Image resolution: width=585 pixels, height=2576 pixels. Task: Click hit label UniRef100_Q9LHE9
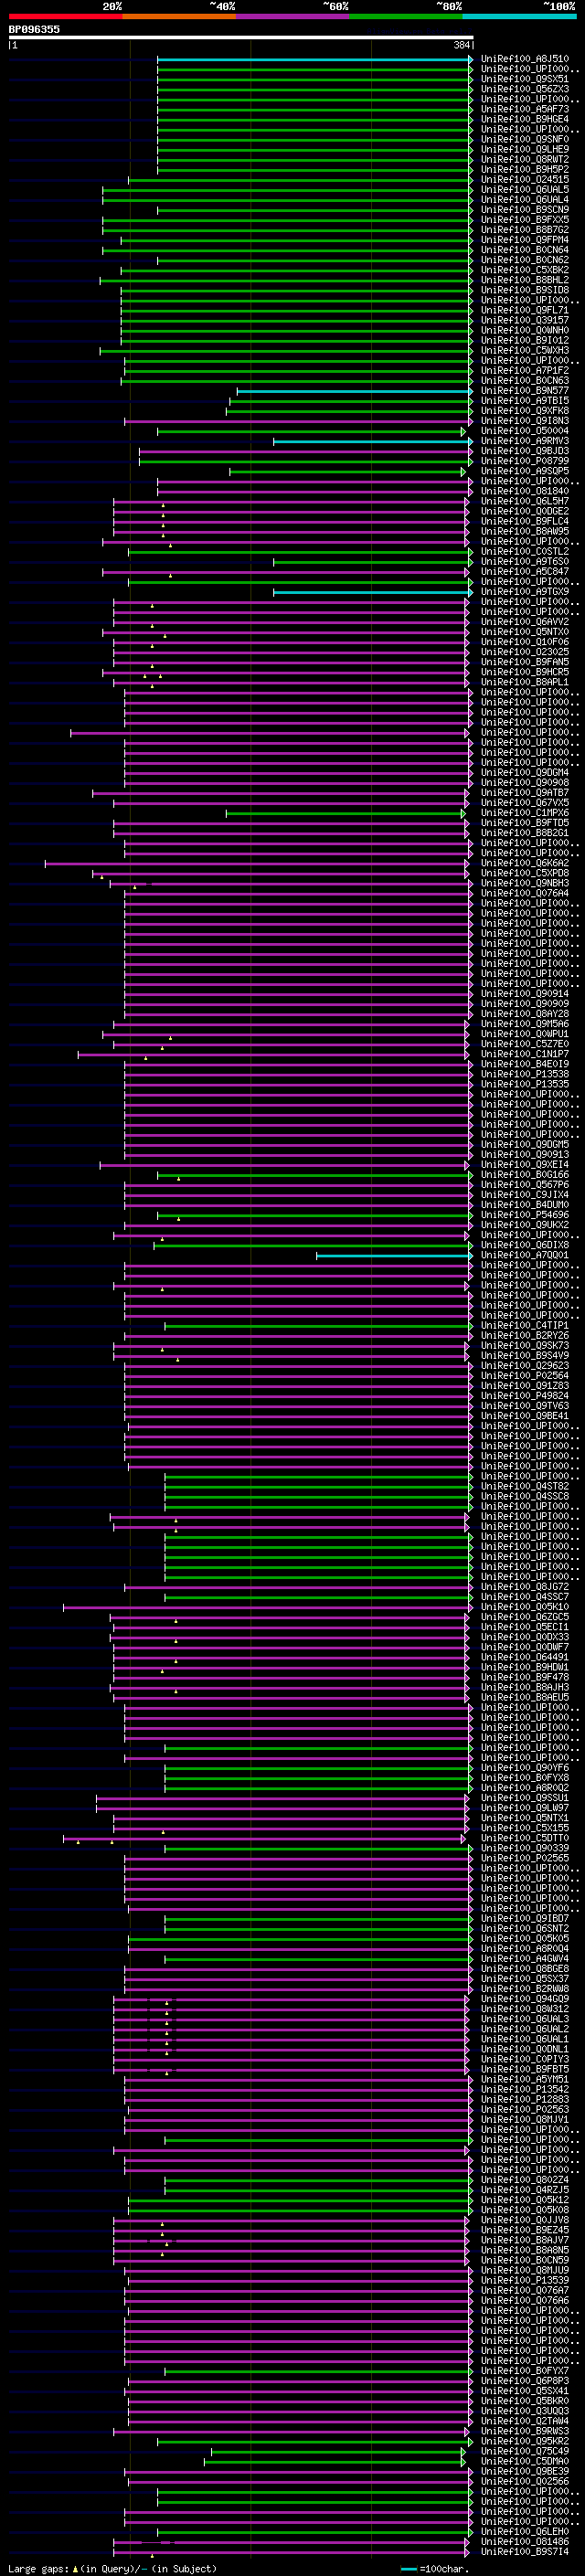pos(524,149)
